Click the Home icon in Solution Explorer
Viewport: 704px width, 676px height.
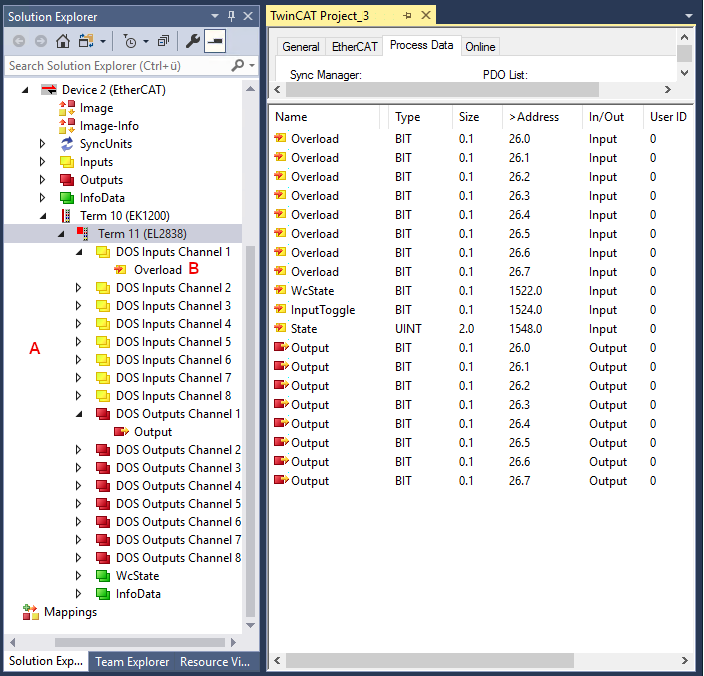[x=63, y=41]
